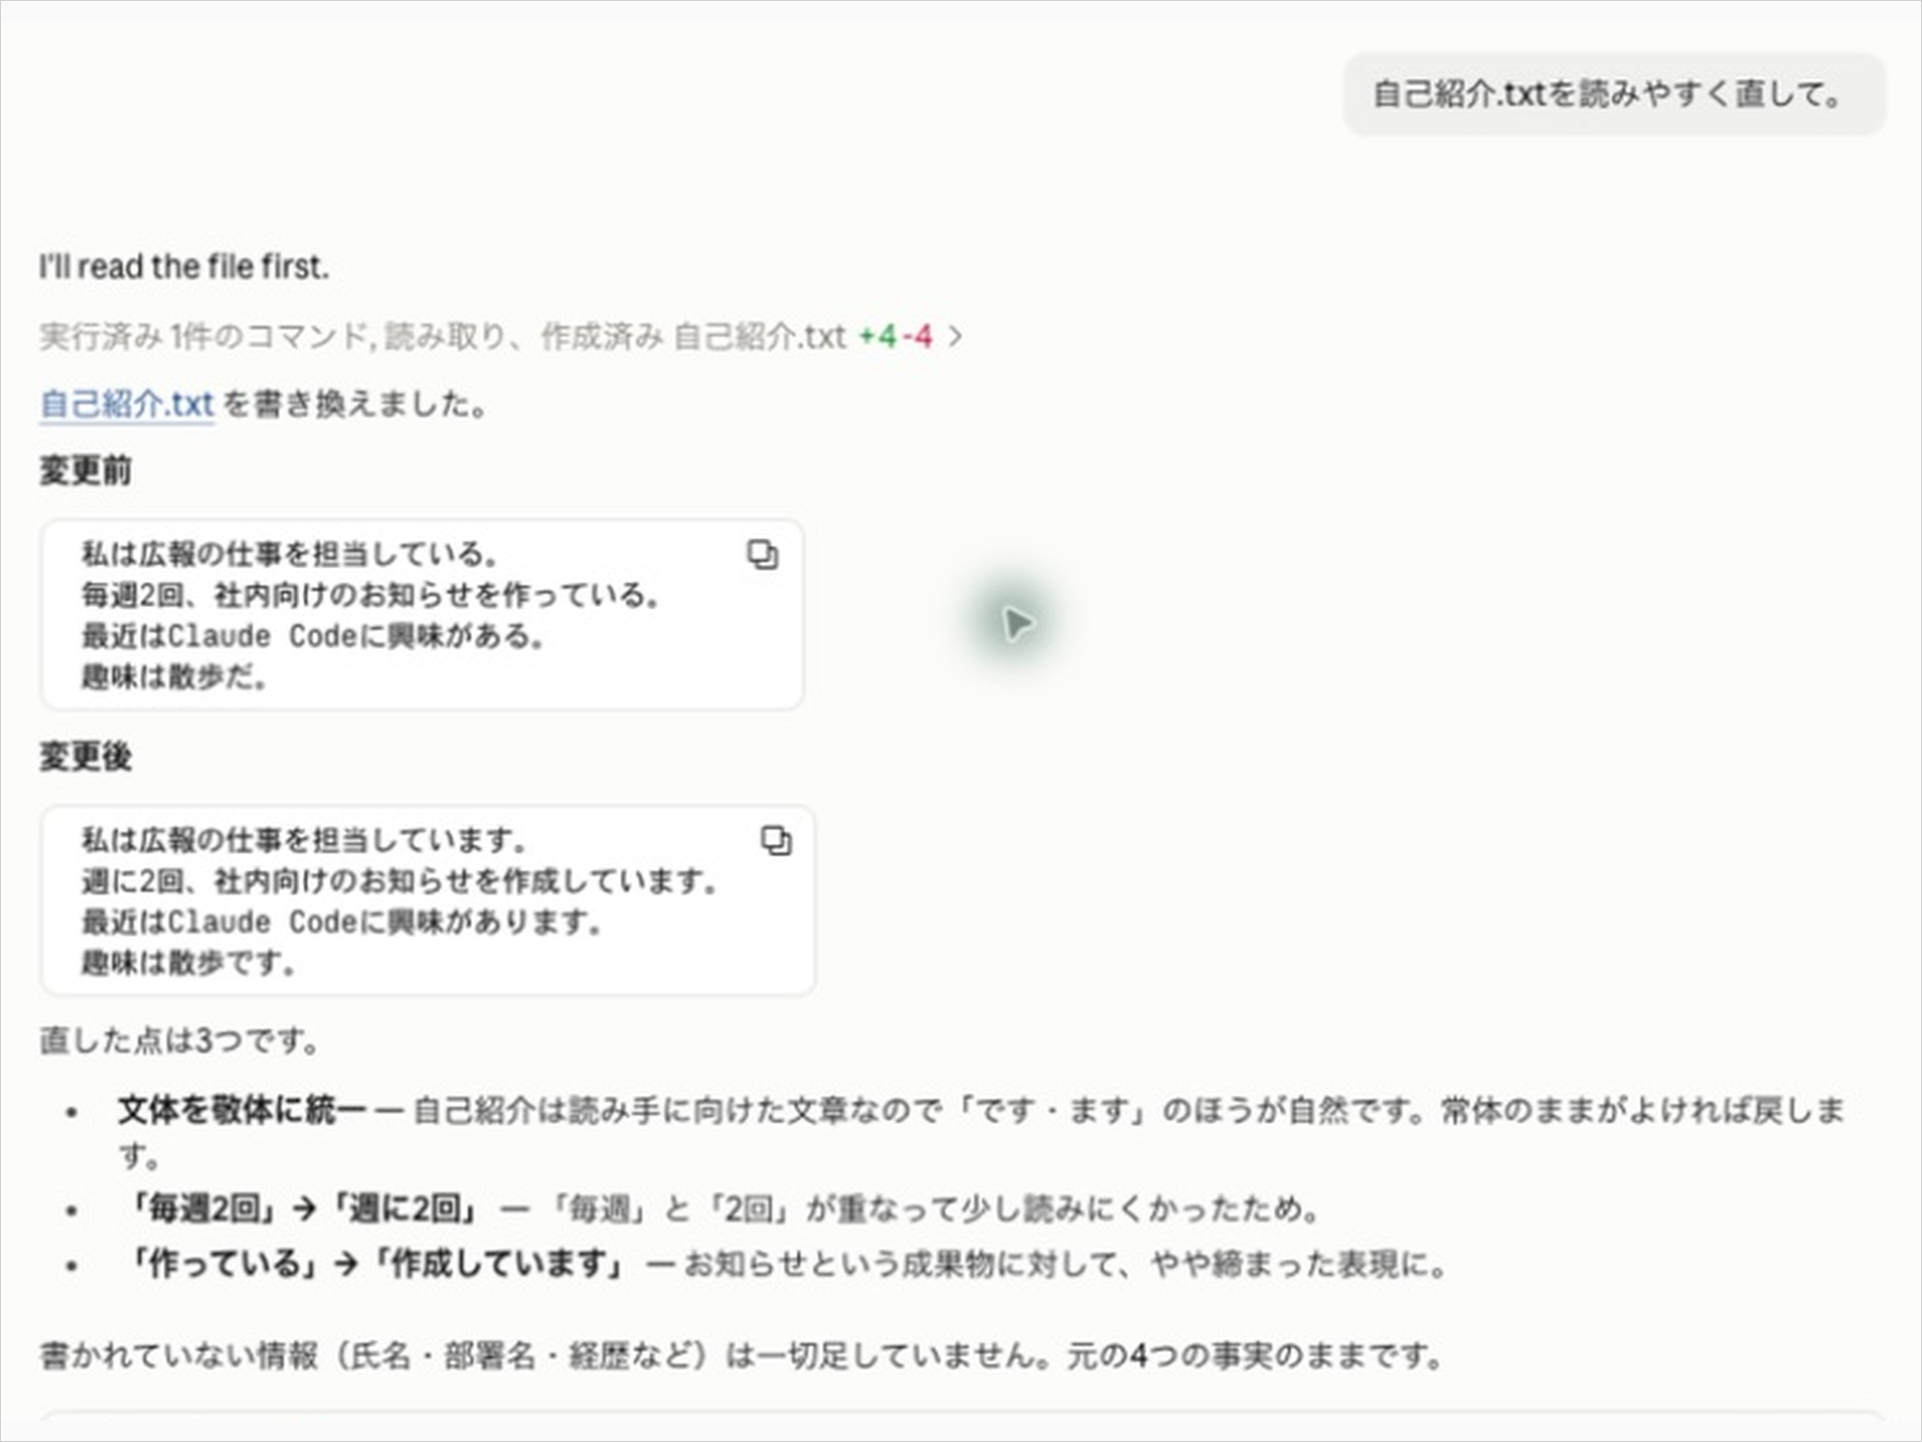Viewport: 1922px width, 1442px height.
Task: Click line 趣味は散歩だ。
Action: 175,677
